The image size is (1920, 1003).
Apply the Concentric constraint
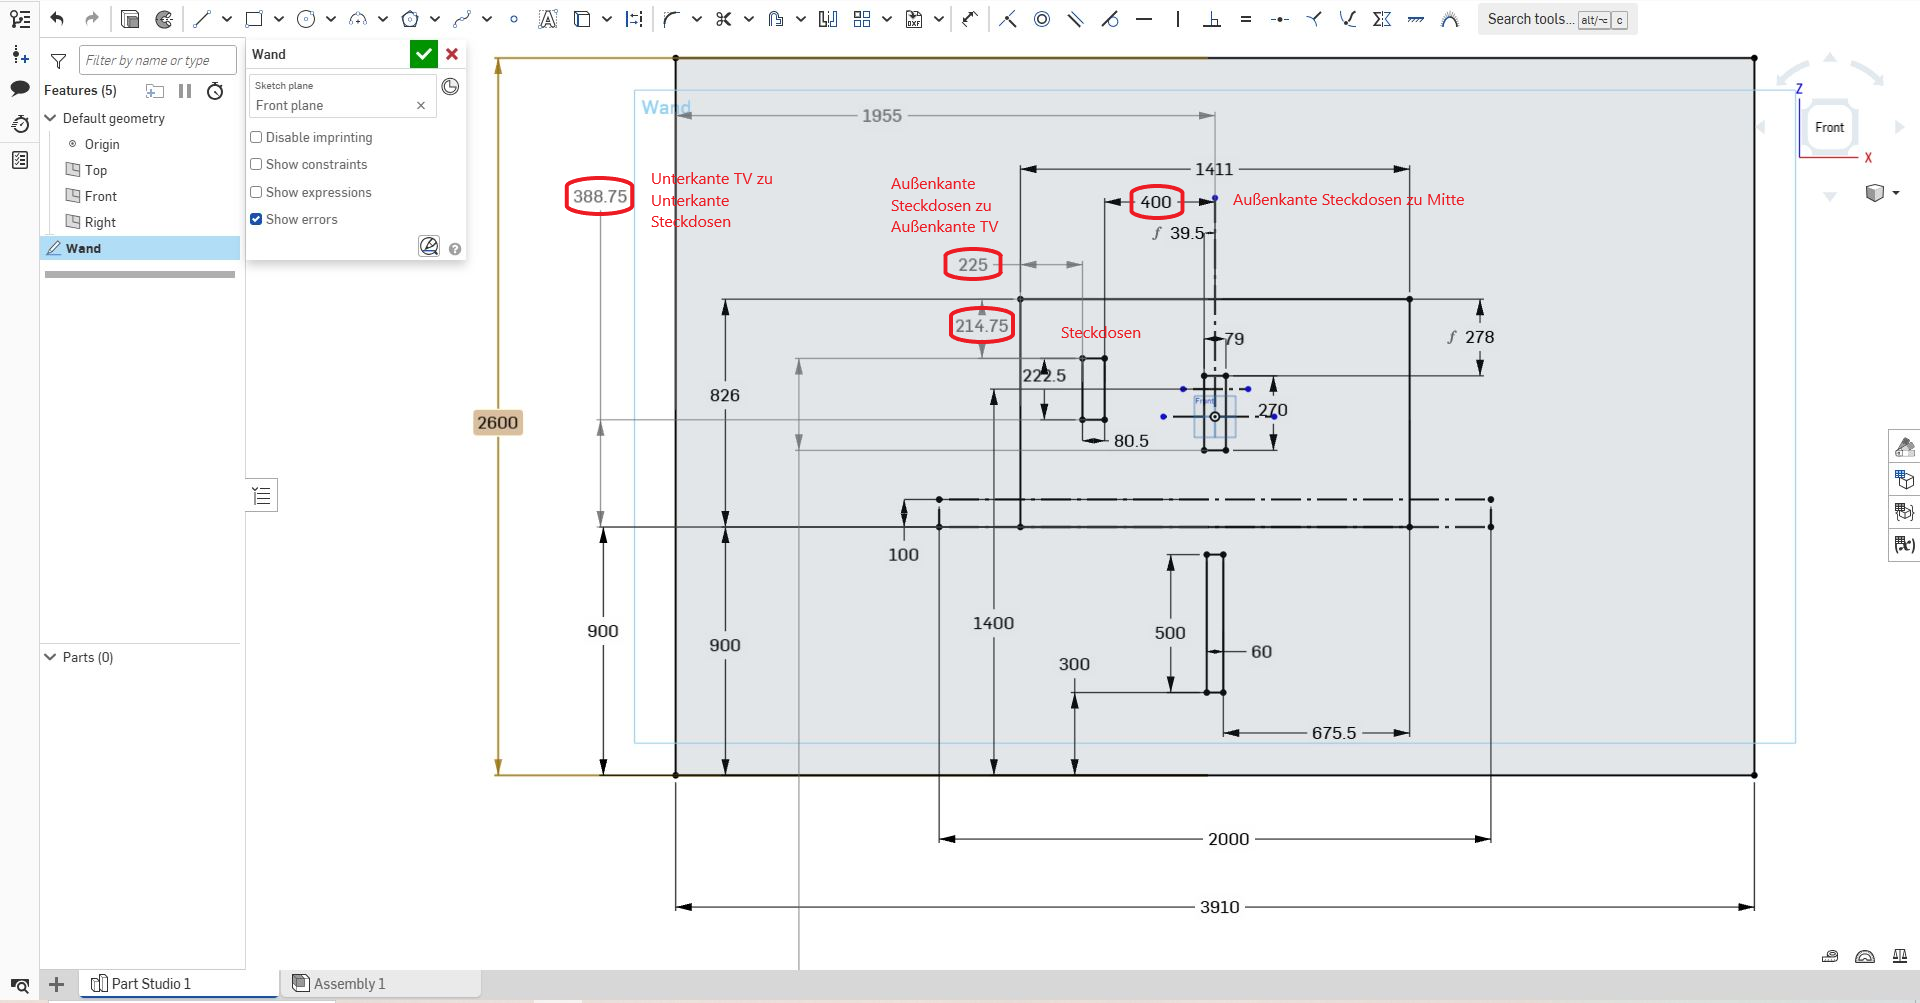(x=1042, y=19)
